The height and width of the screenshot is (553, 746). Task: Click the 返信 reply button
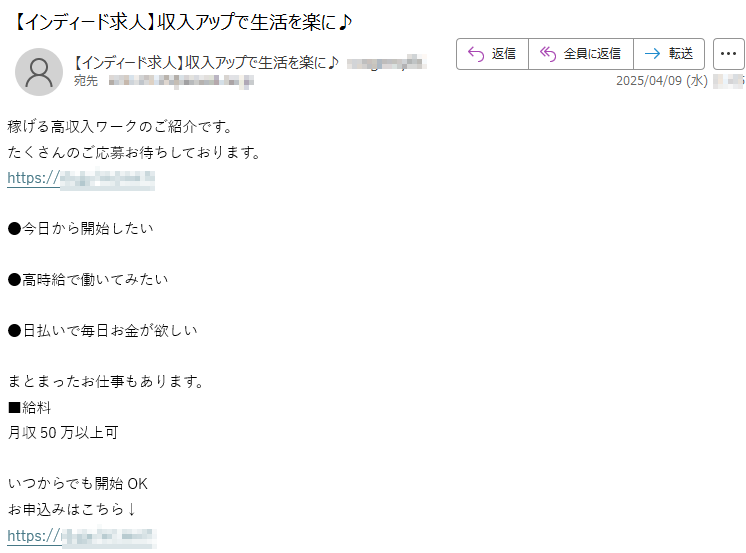pos(492,54)
